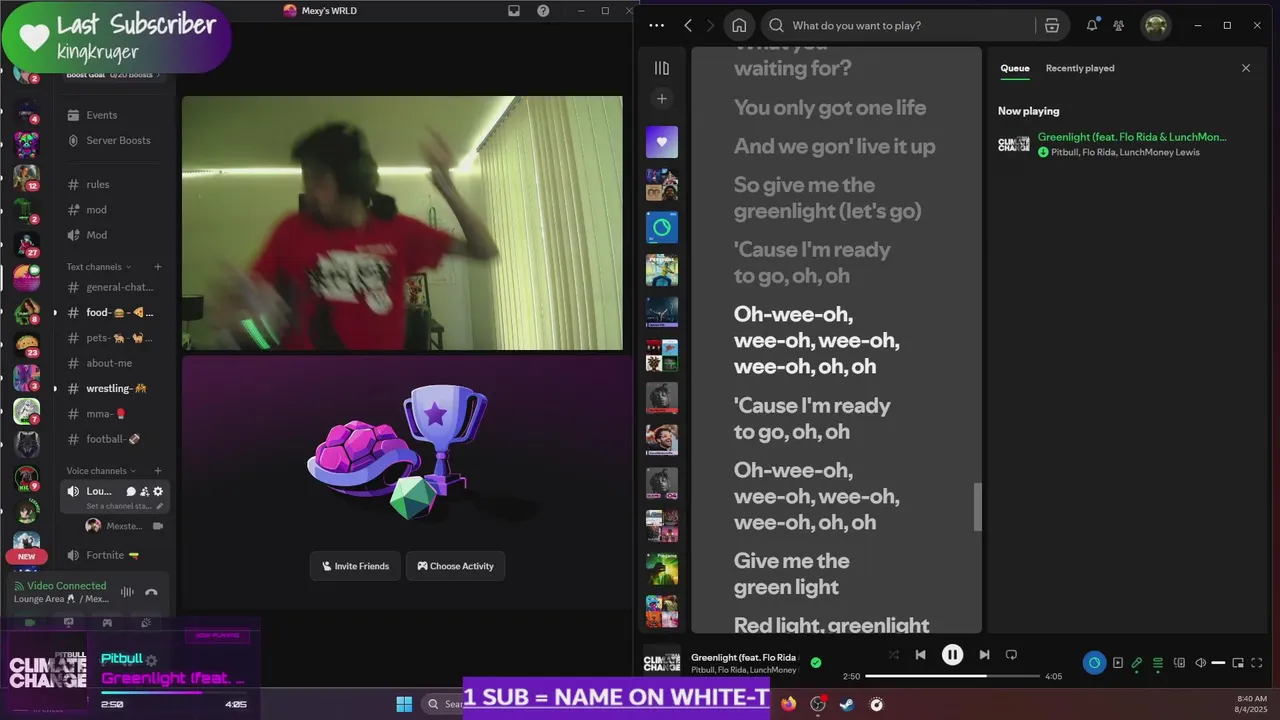Add a channel to Text channels
The width and height of the screenshot is (1280, 720).
[x=157, y=267]
